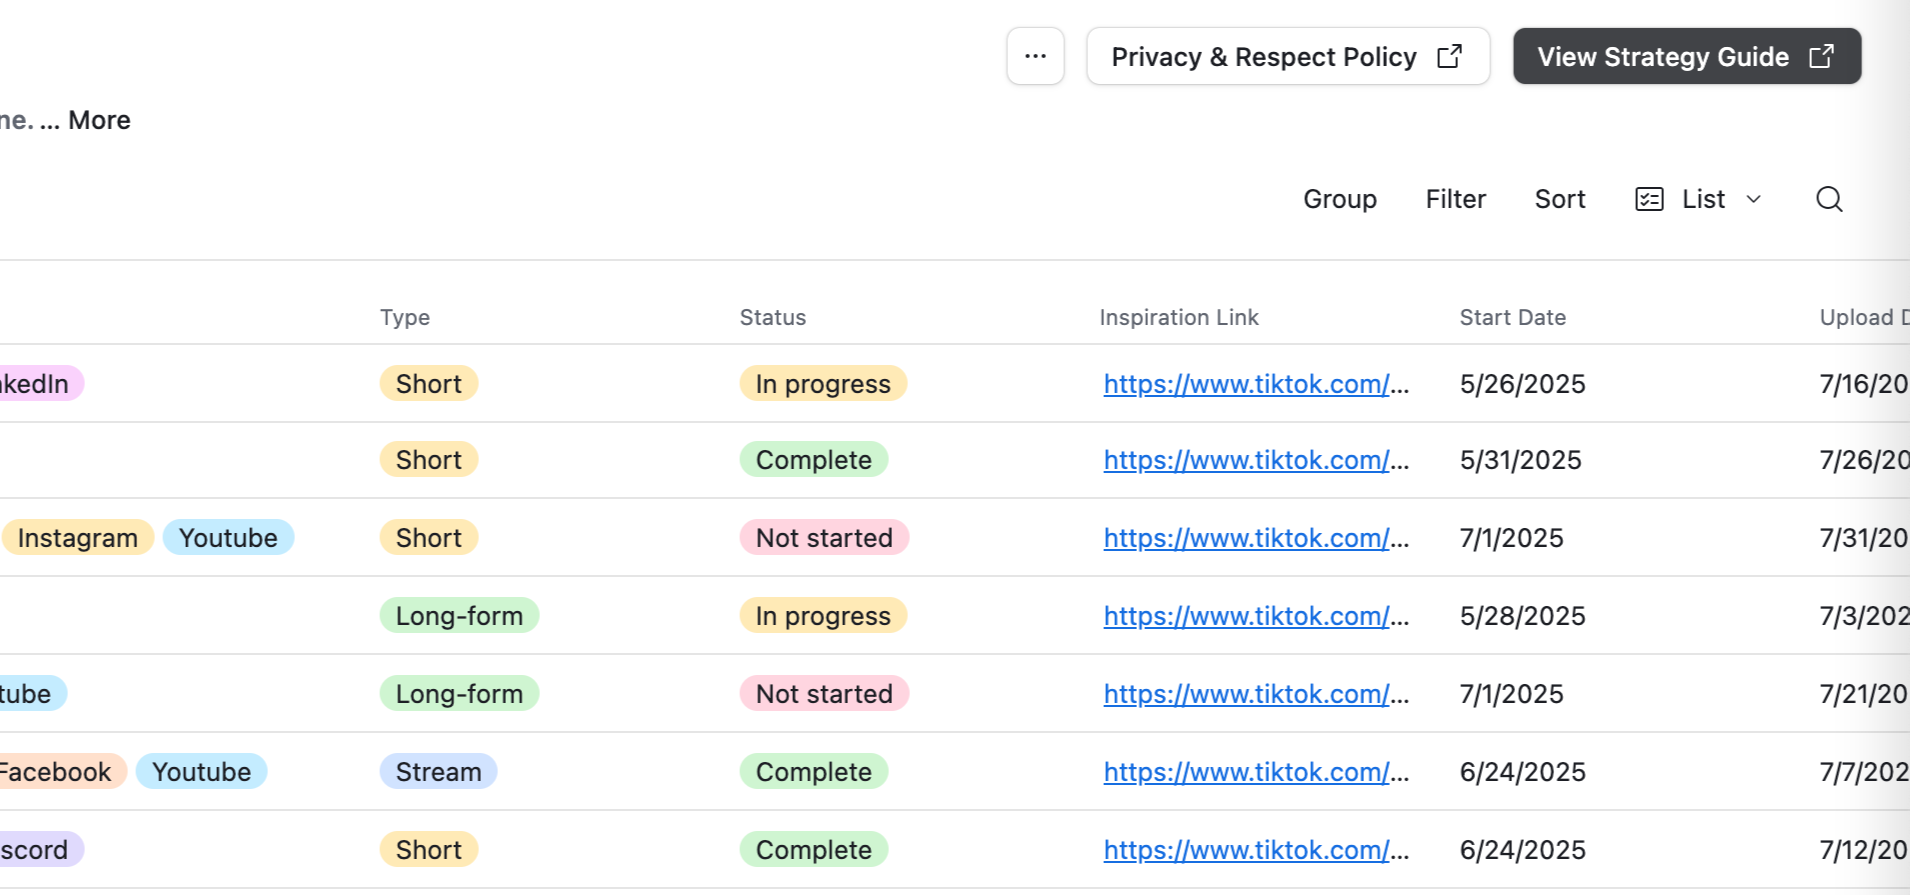Screen dimensions: 1910x895
Task: Expand description with the More link
Action: point(99,120)
